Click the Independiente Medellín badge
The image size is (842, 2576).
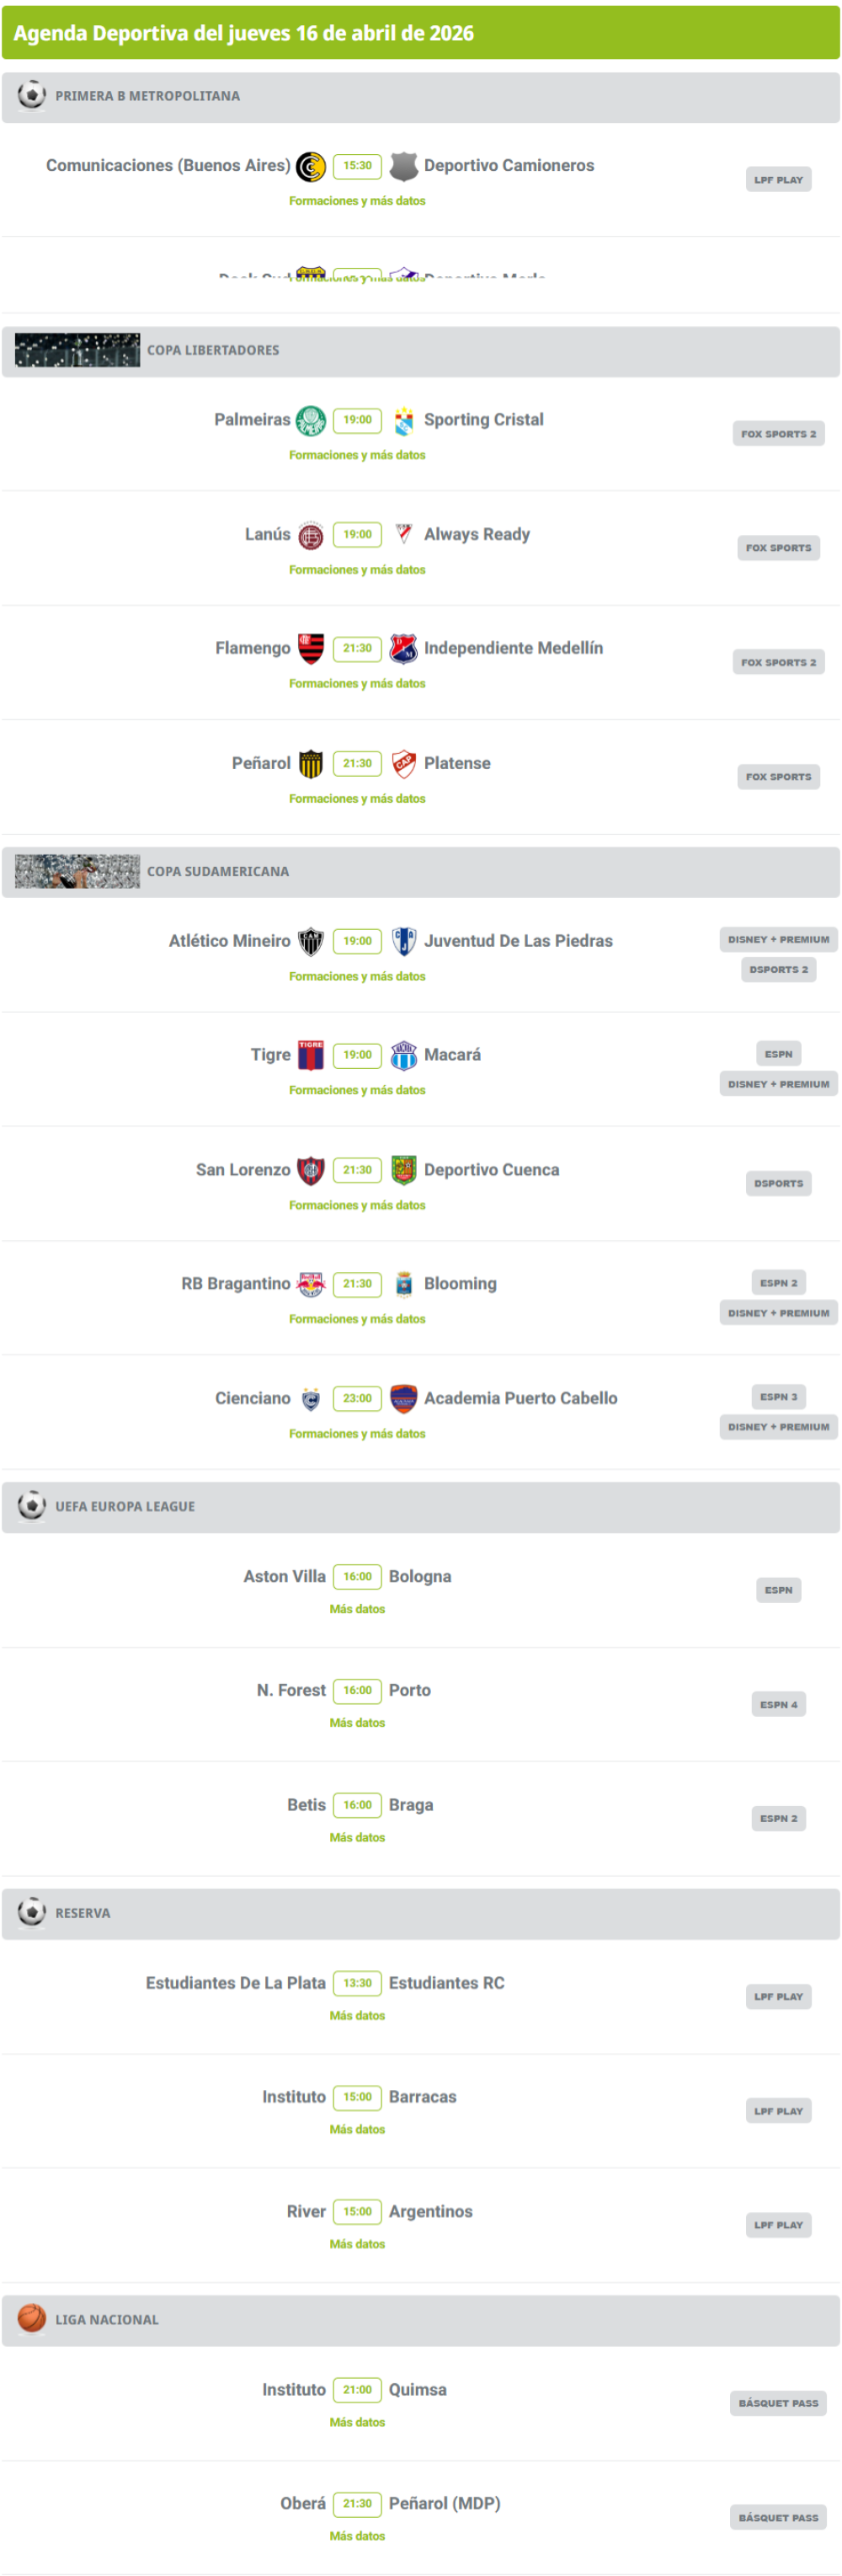(x=404, y=648)
